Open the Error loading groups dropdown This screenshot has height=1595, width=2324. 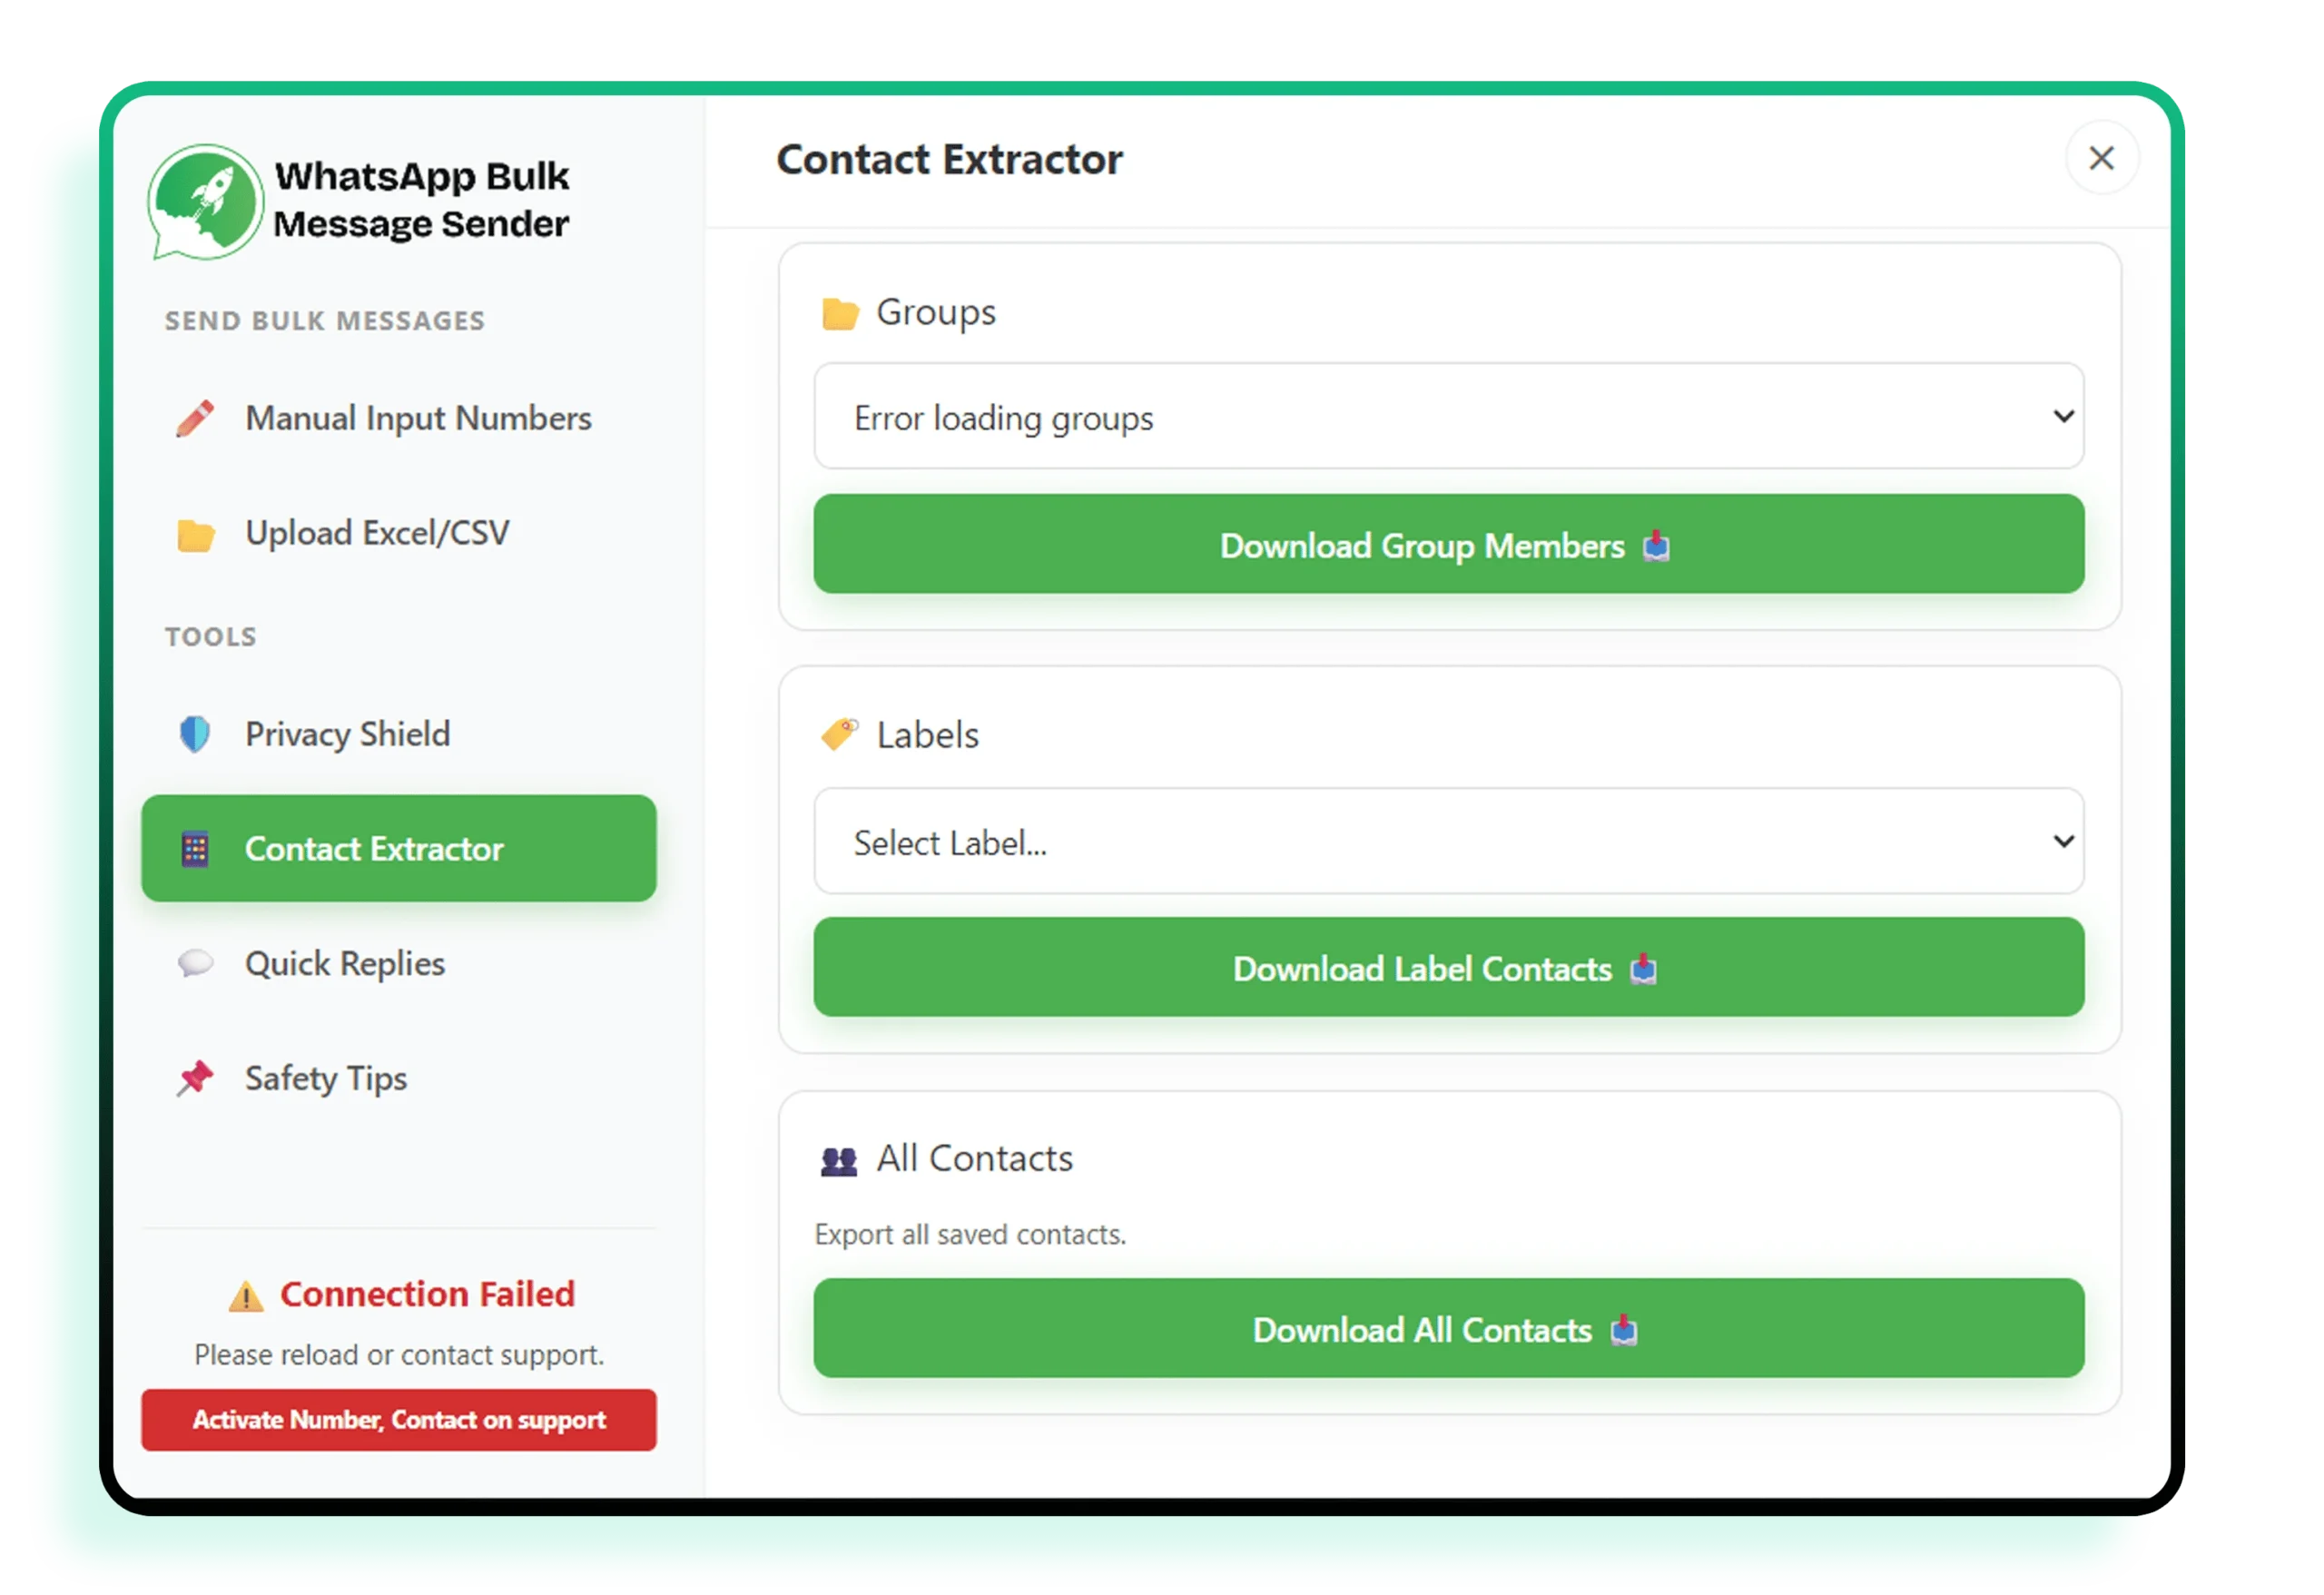pos(1449,417)
